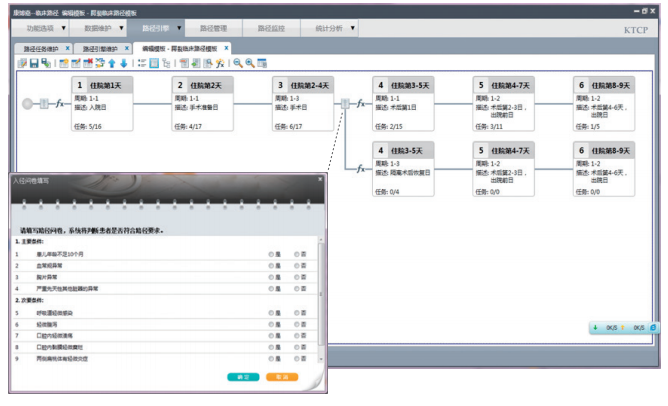Select 是 for question 1 about infant age
Image resolution: width=668 pixels, height=406 pixels.
tap(271, 255)
